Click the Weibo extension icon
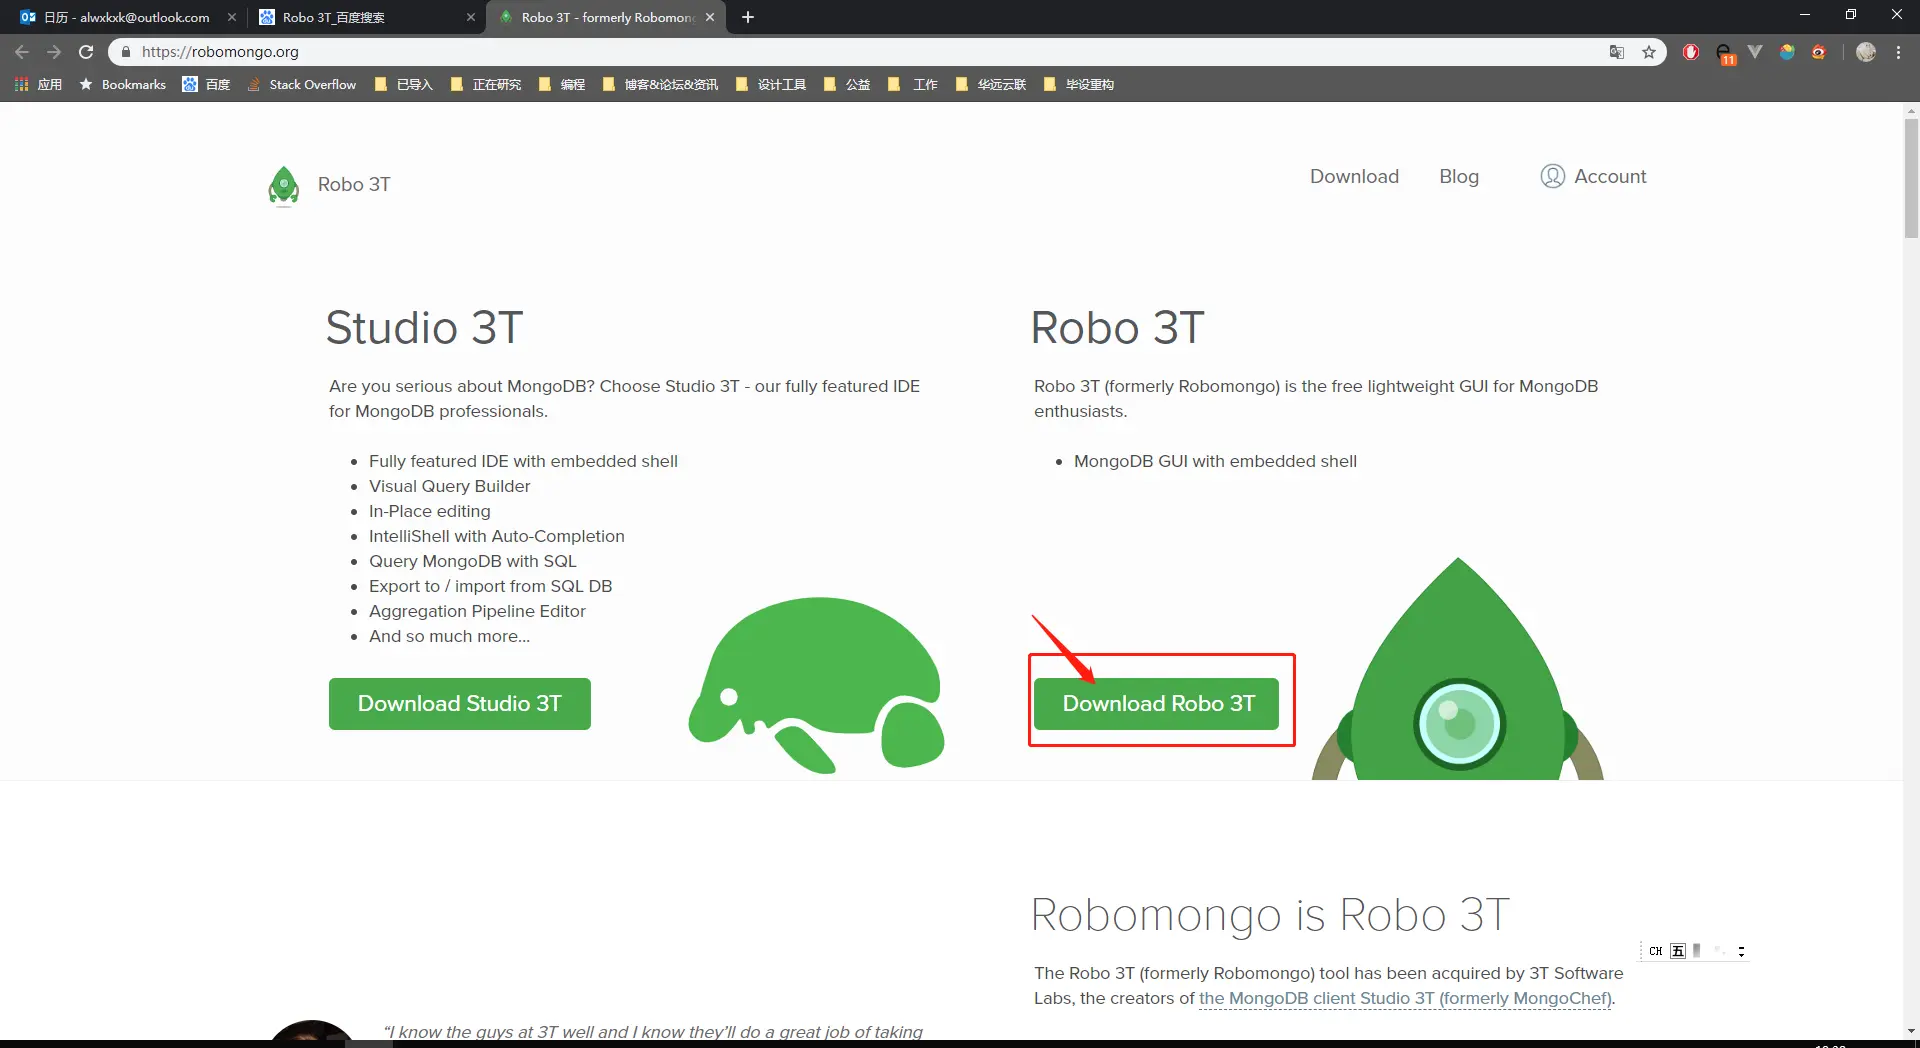 [x=1819, y=52]
